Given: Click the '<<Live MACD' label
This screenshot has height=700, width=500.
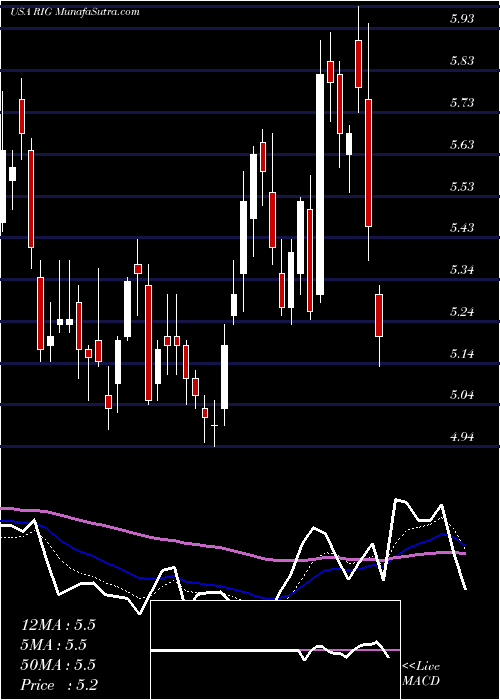Looking at the screenshot, I should [x=421, y=674].
